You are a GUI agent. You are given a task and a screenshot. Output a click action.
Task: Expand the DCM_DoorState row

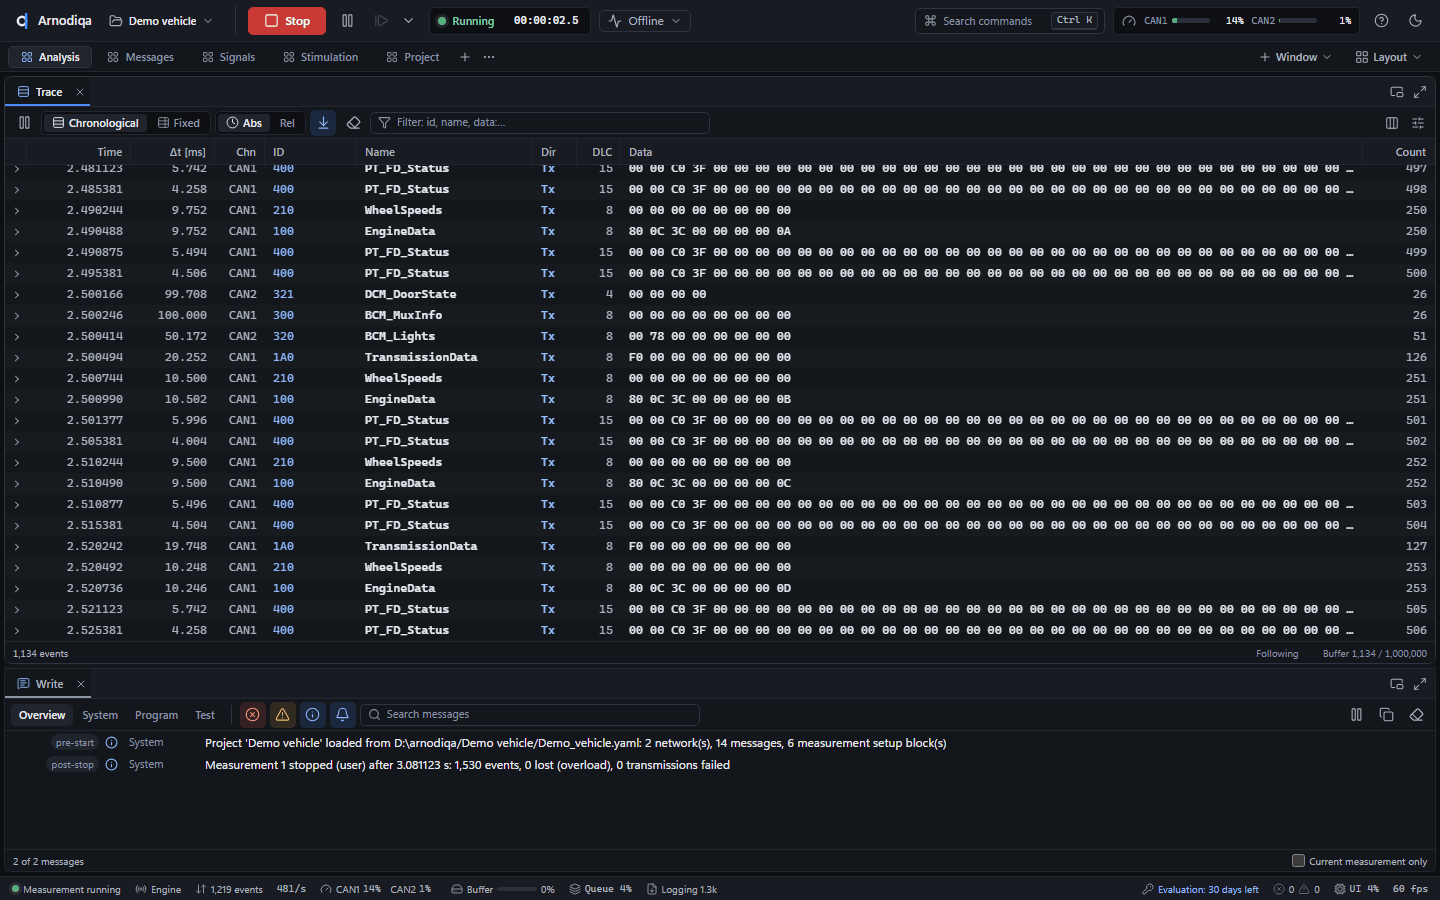click(17, 294)
